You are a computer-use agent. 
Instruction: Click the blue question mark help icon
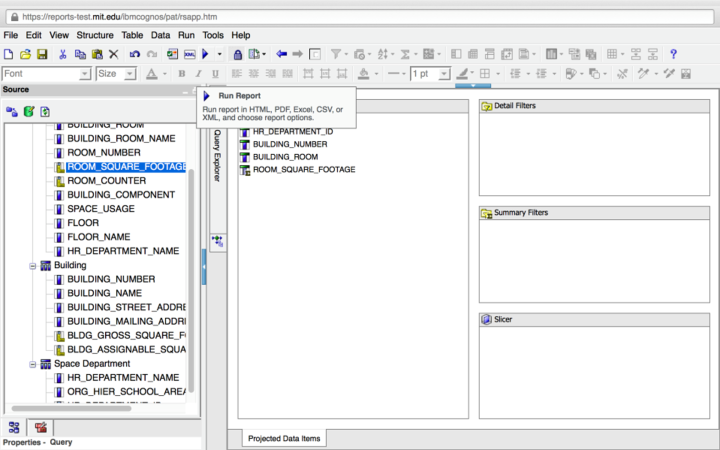pos(673,54)
